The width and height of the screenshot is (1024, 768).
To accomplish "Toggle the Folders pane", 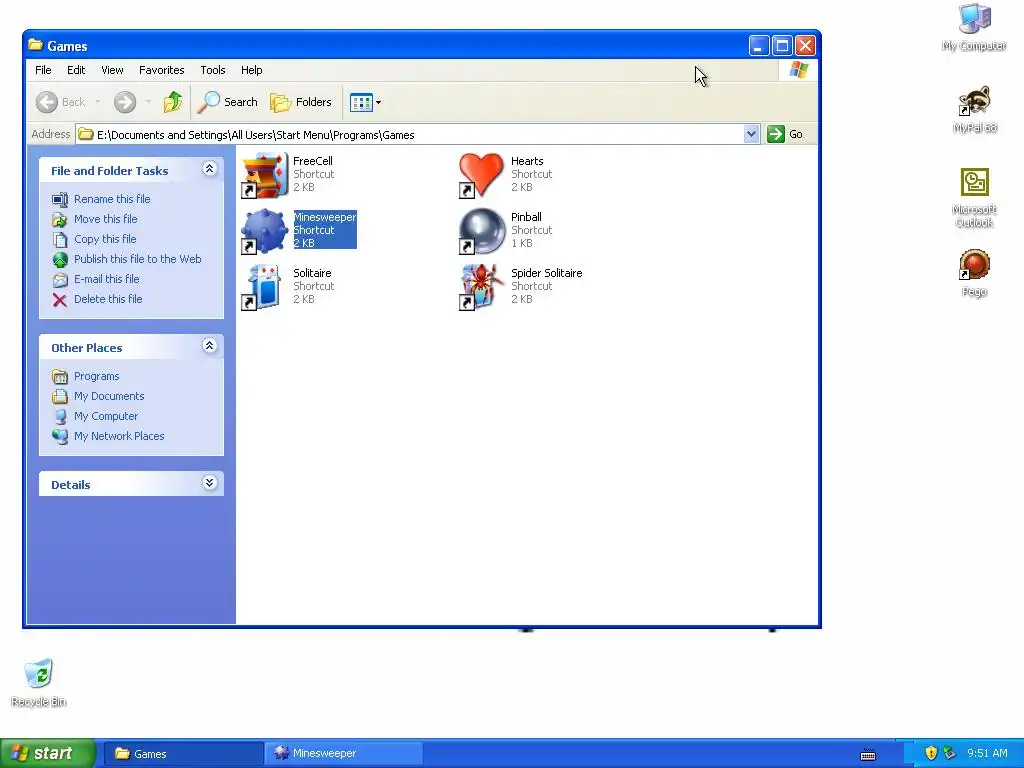I will coord(301,102).
